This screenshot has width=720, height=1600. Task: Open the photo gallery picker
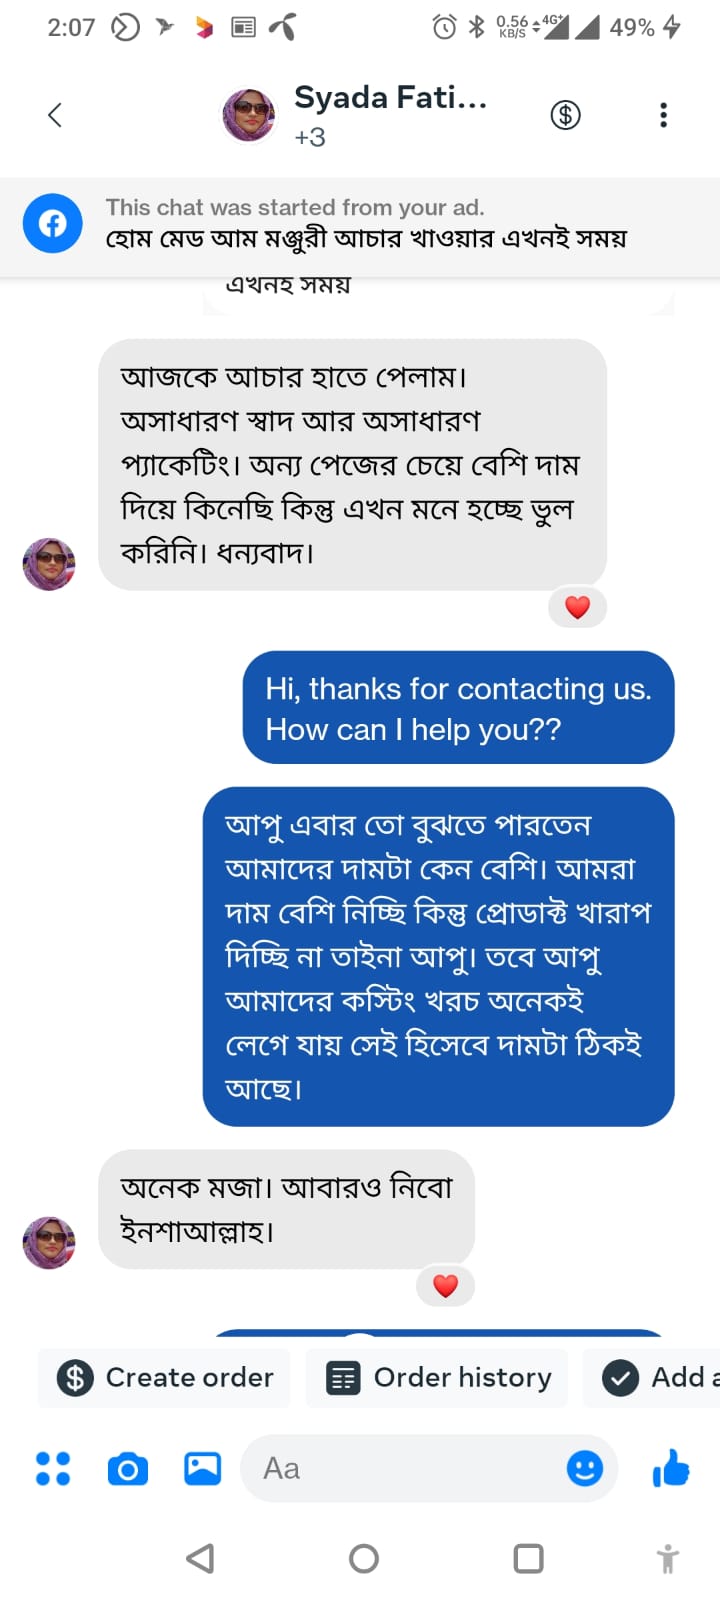(x=201, y=1468)
